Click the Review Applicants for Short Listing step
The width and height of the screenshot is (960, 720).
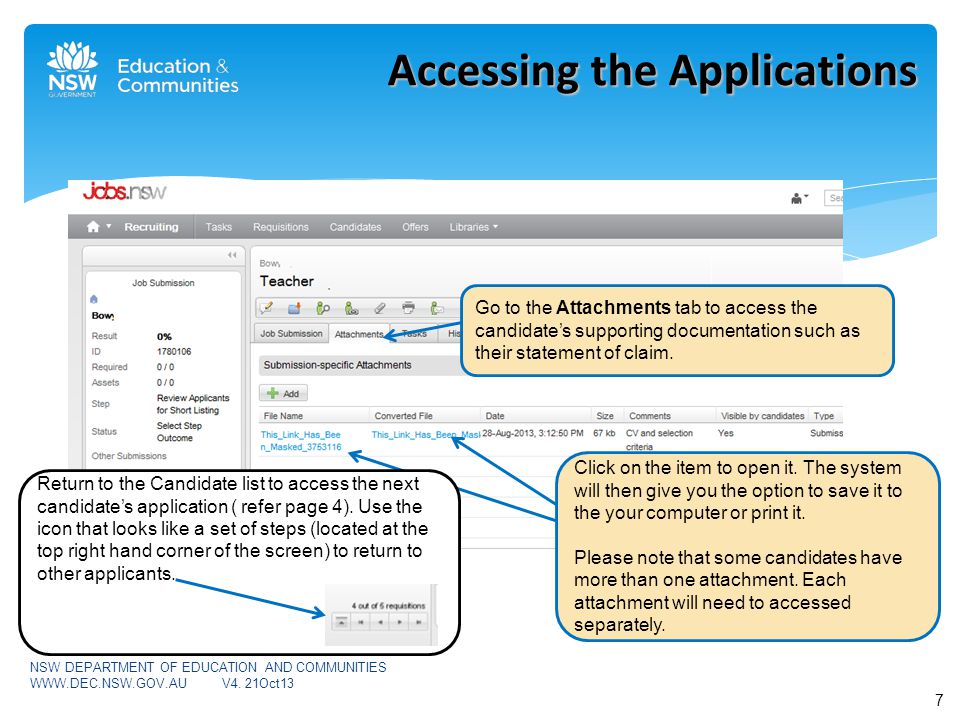tap(193, 404)
